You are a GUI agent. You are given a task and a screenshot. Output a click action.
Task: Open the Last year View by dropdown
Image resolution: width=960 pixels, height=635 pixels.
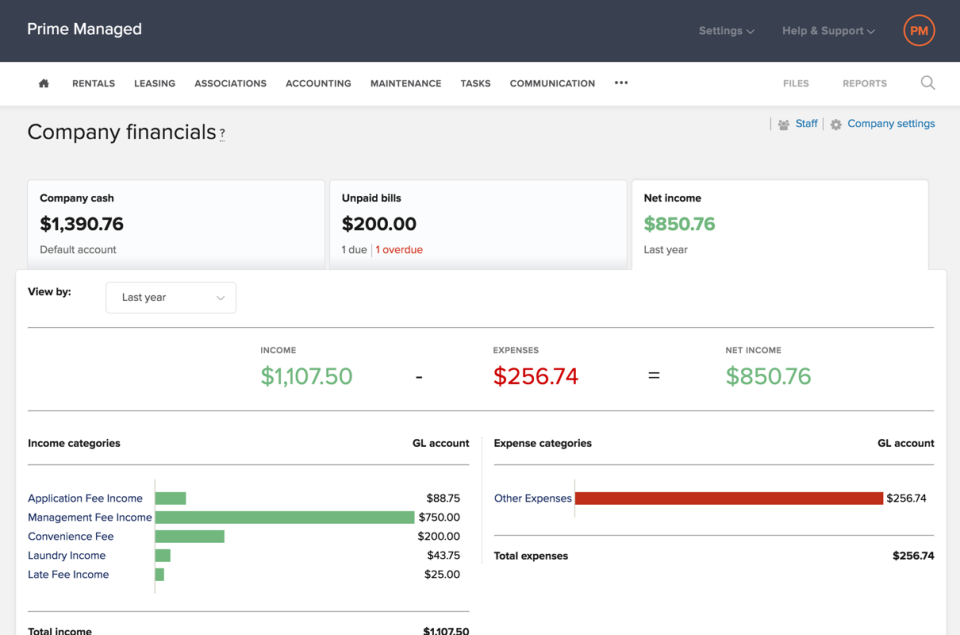(x=171, y=298)
